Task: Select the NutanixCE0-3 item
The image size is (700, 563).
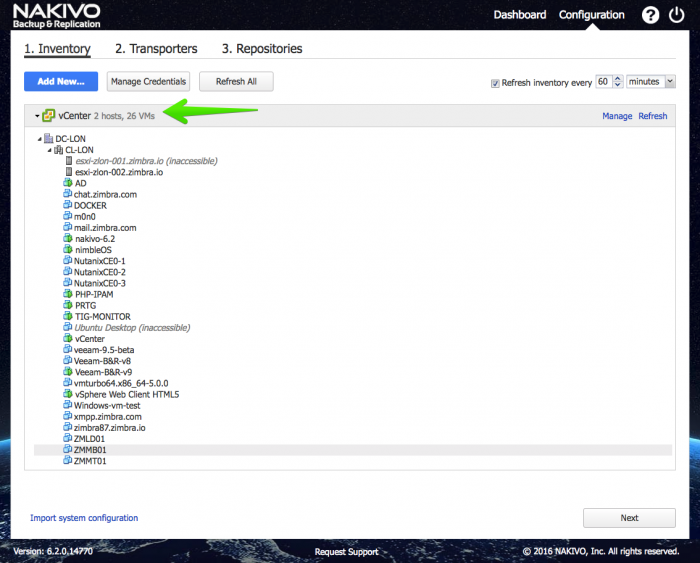Action: (x=100, y=283)
